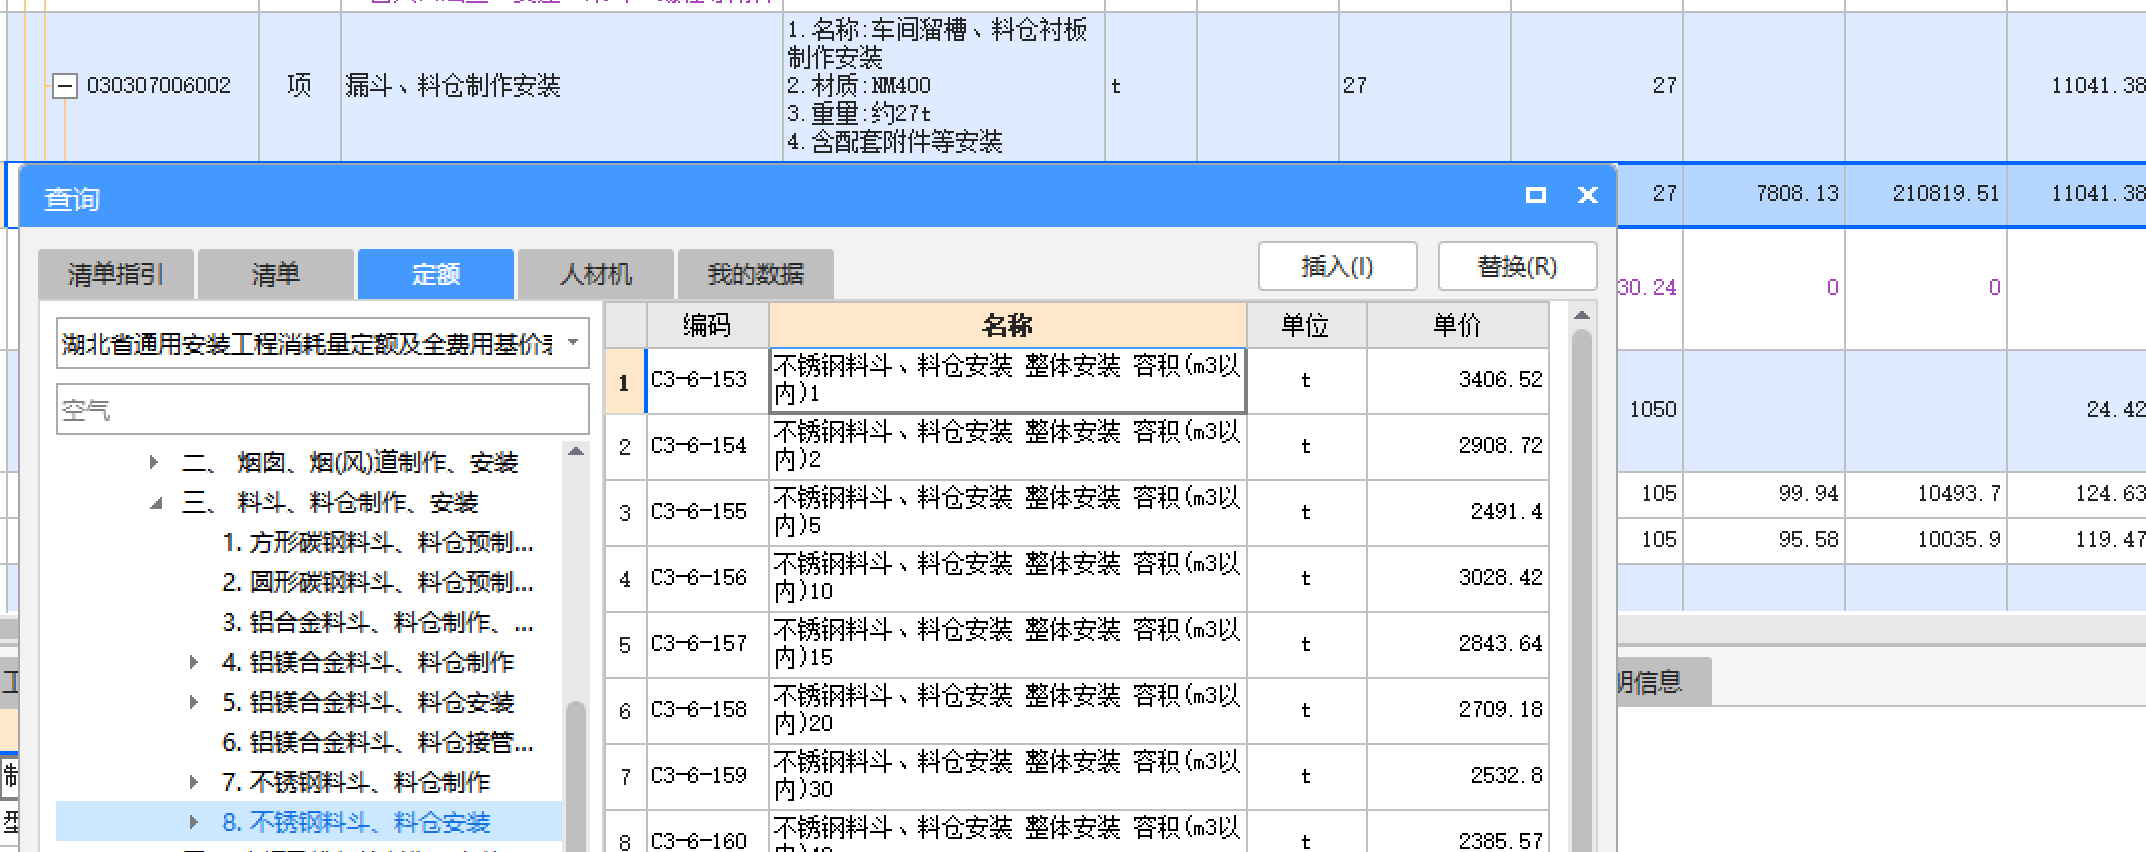
Task: Expand 7. 不锈钢料斗、料仓制作 node
Action: [194, 782]
